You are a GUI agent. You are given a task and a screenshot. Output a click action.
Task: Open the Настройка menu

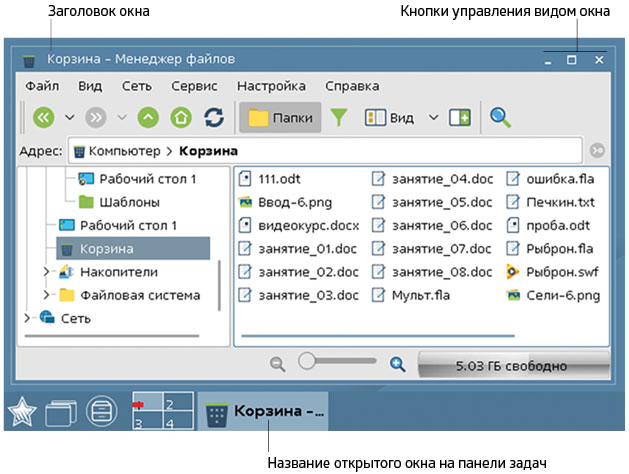(x=271, y=86)
